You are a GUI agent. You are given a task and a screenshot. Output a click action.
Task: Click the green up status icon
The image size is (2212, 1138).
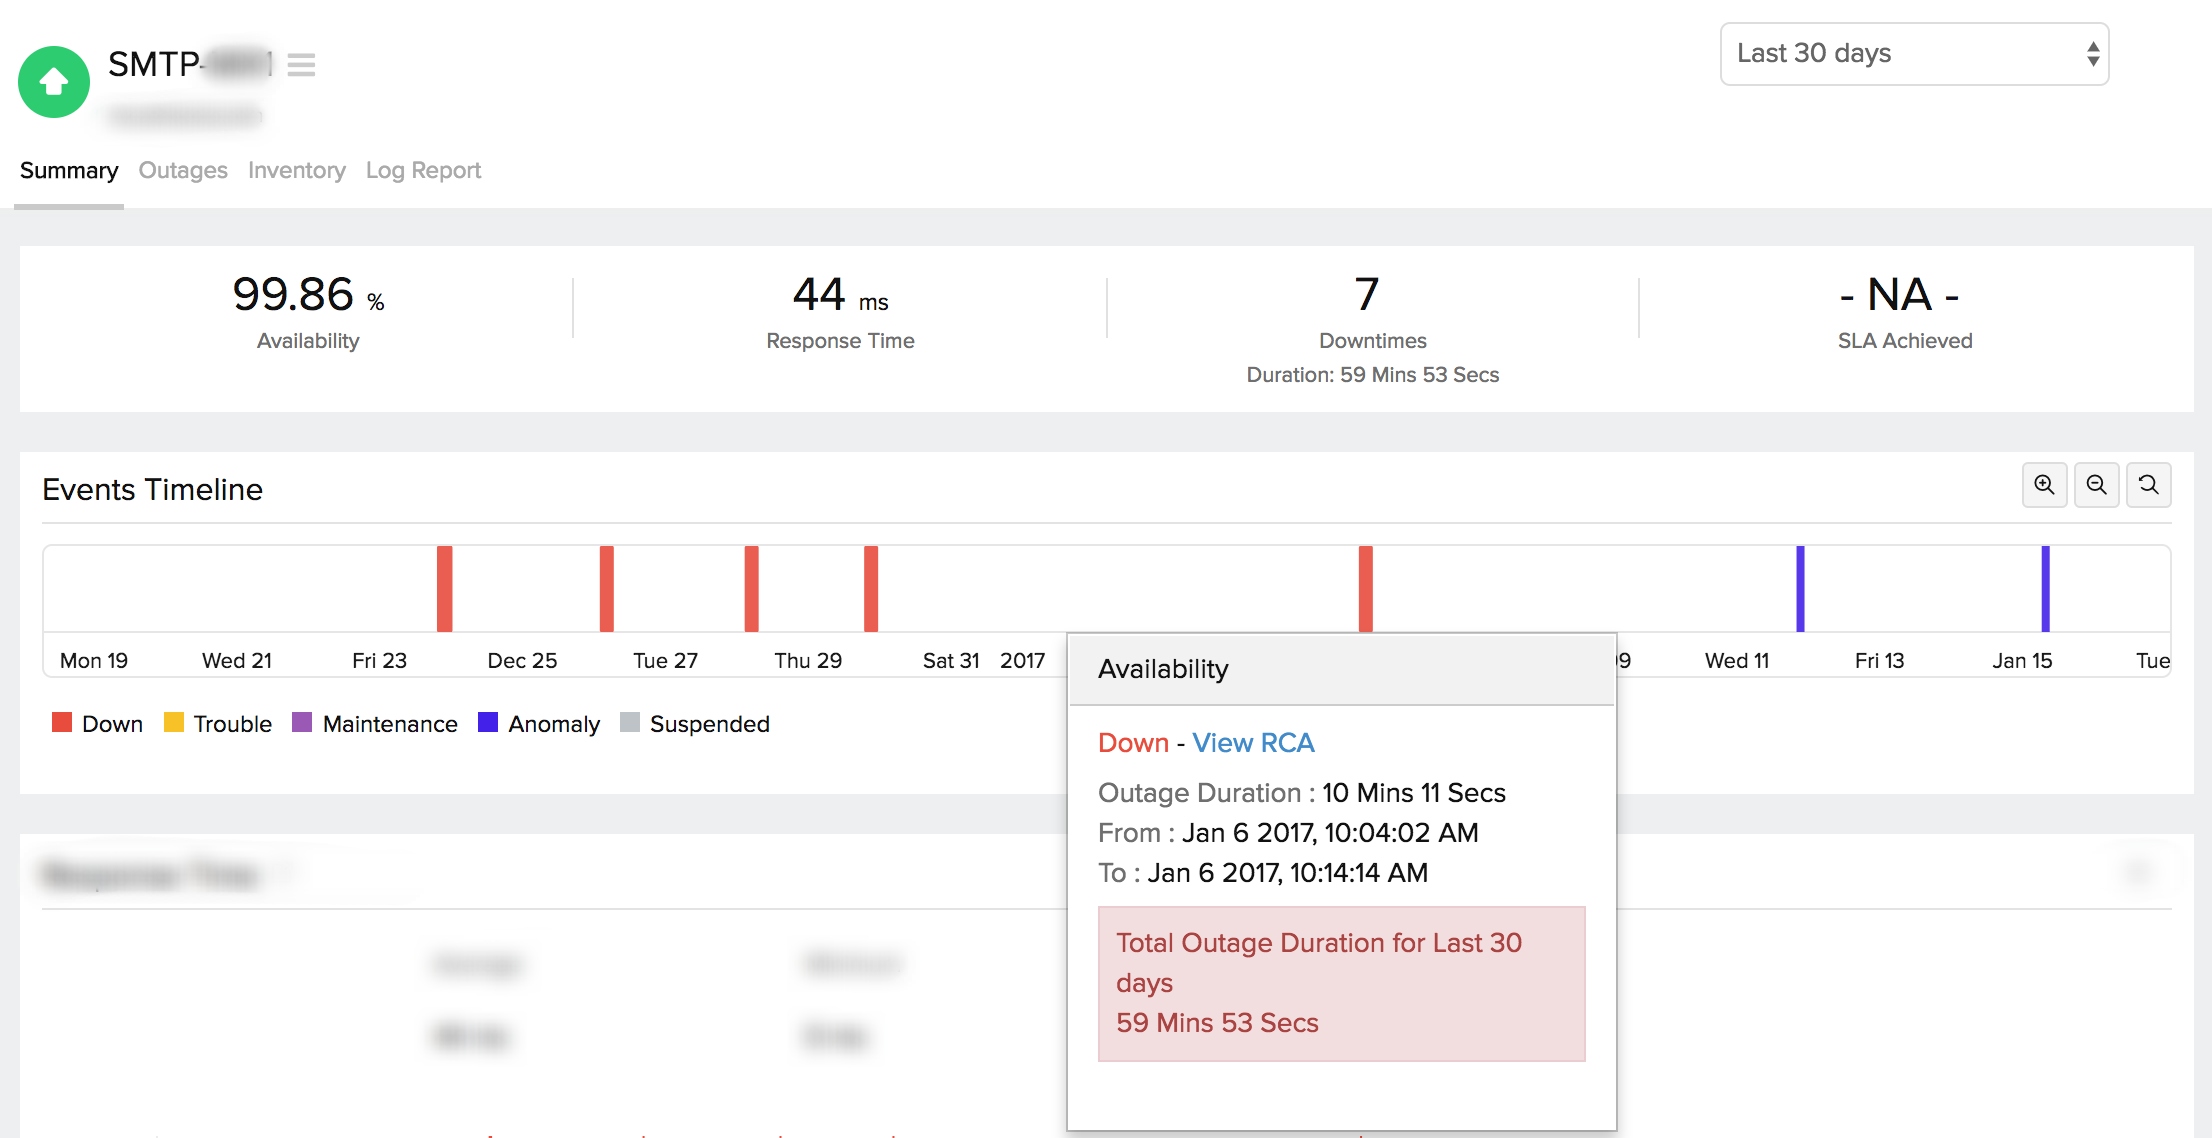(x=54, y=82)
